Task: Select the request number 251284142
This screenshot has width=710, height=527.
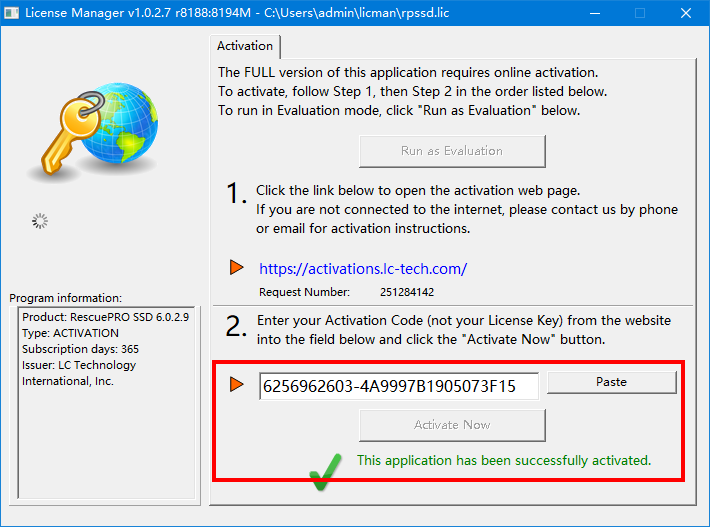Action: [407, 292]
